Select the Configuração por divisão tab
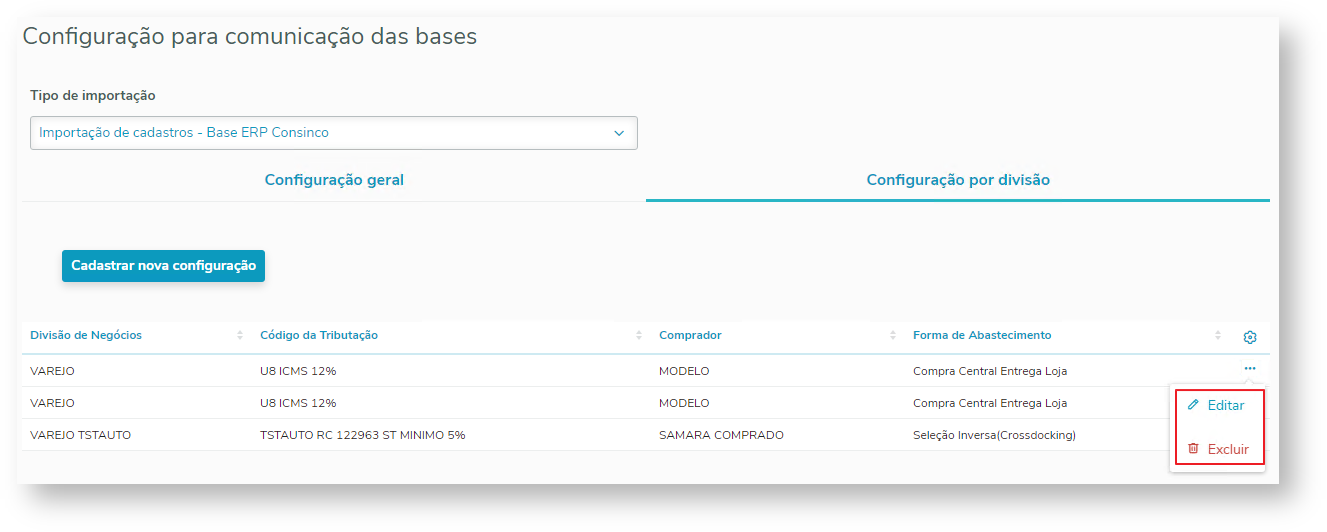Image resolution: width=1327 pixels, height=532 pixels. pyautogui.click(x=958, y=180)
